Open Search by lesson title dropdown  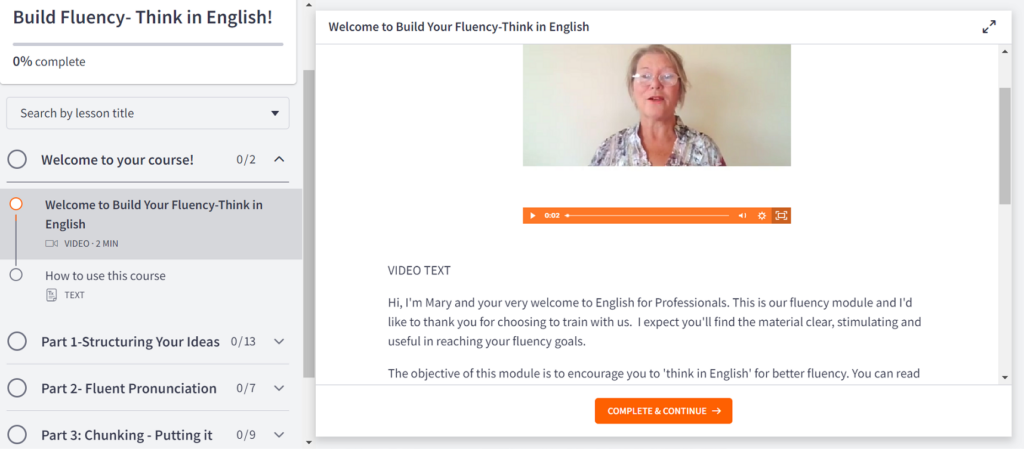click(148, 114)
